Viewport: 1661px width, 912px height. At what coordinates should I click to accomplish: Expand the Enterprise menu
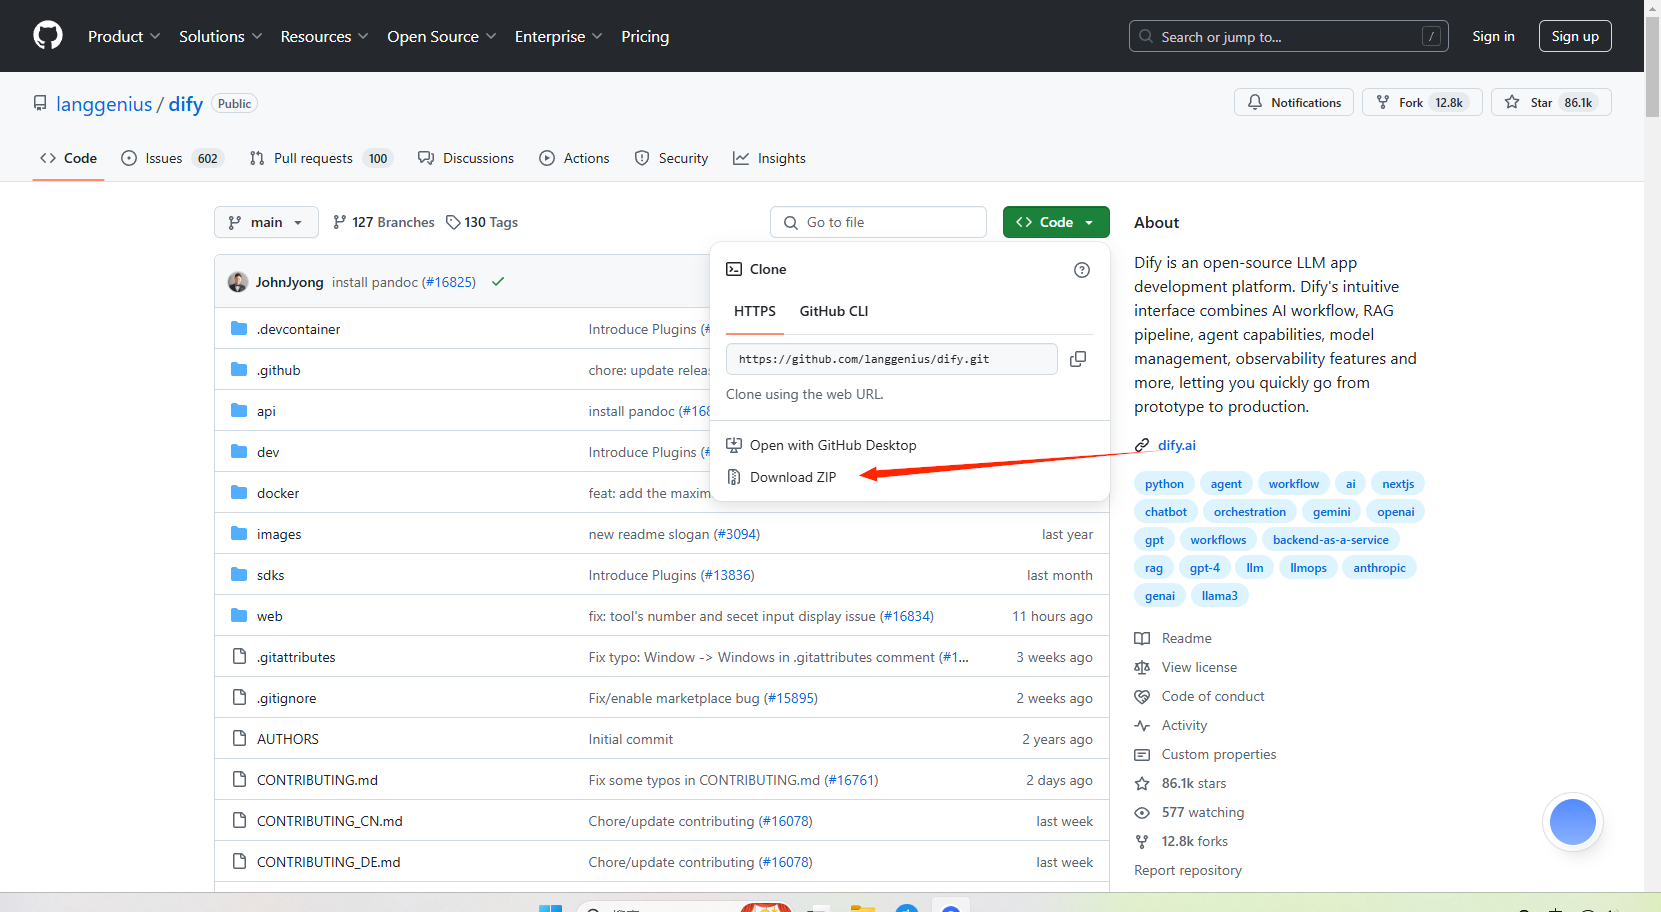coord(559,36)
